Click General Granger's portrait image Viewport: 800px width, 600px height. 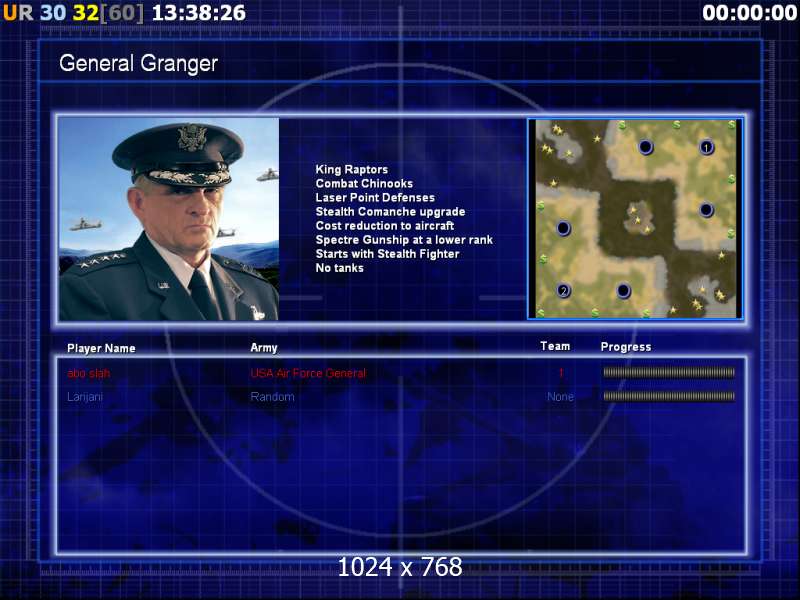point(169,219)
